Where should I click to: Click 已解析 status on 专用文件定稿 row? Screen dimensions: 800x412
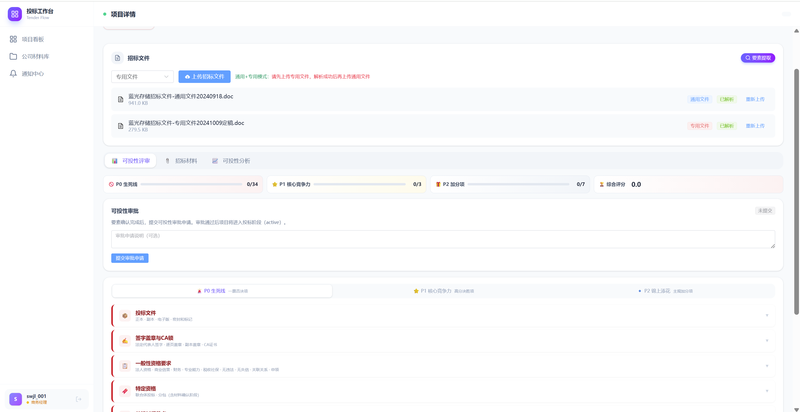(727, 126)
